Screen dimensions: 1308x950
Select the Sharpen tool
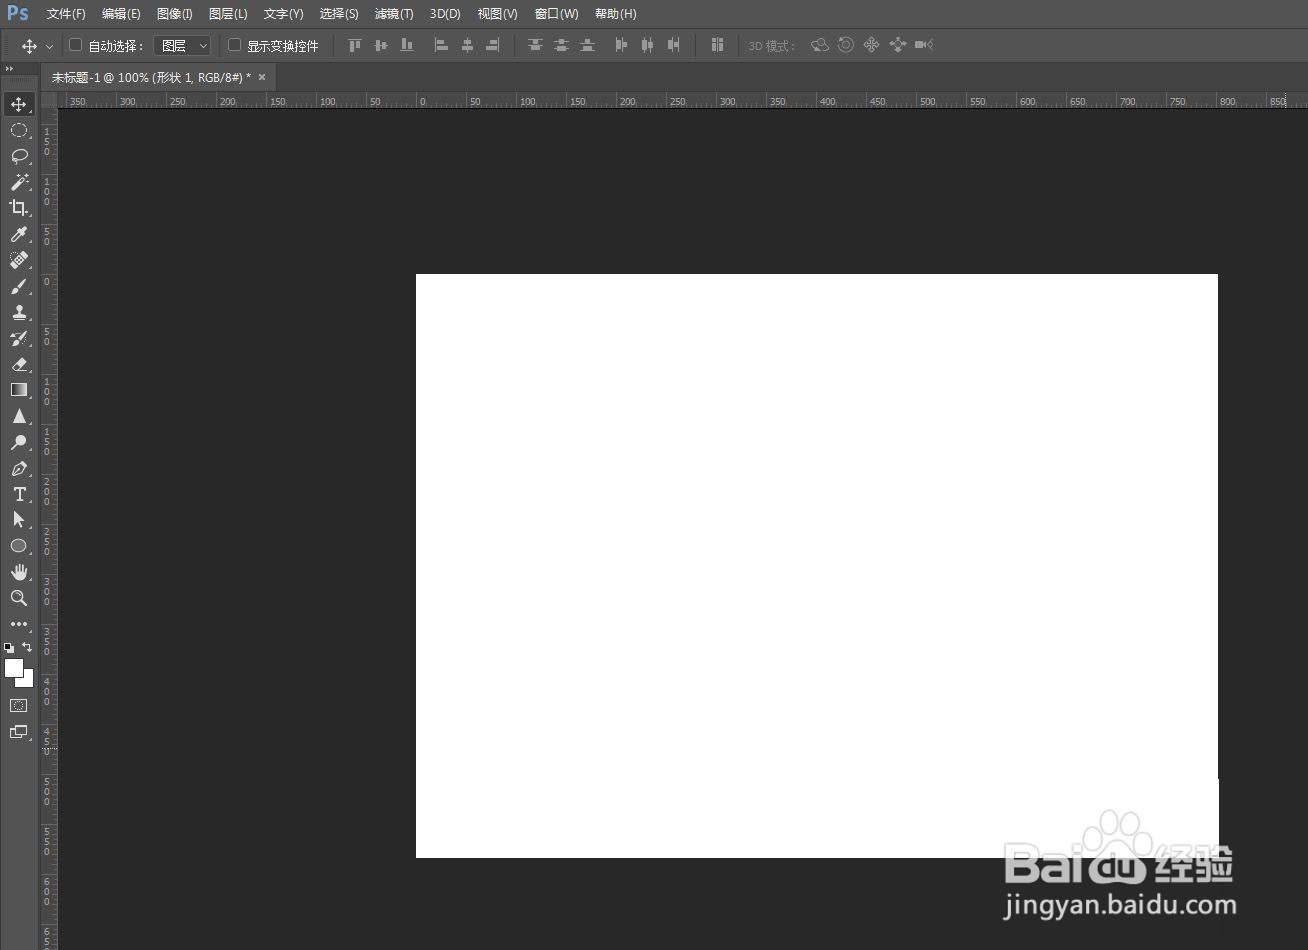click(x=19, y=416)
